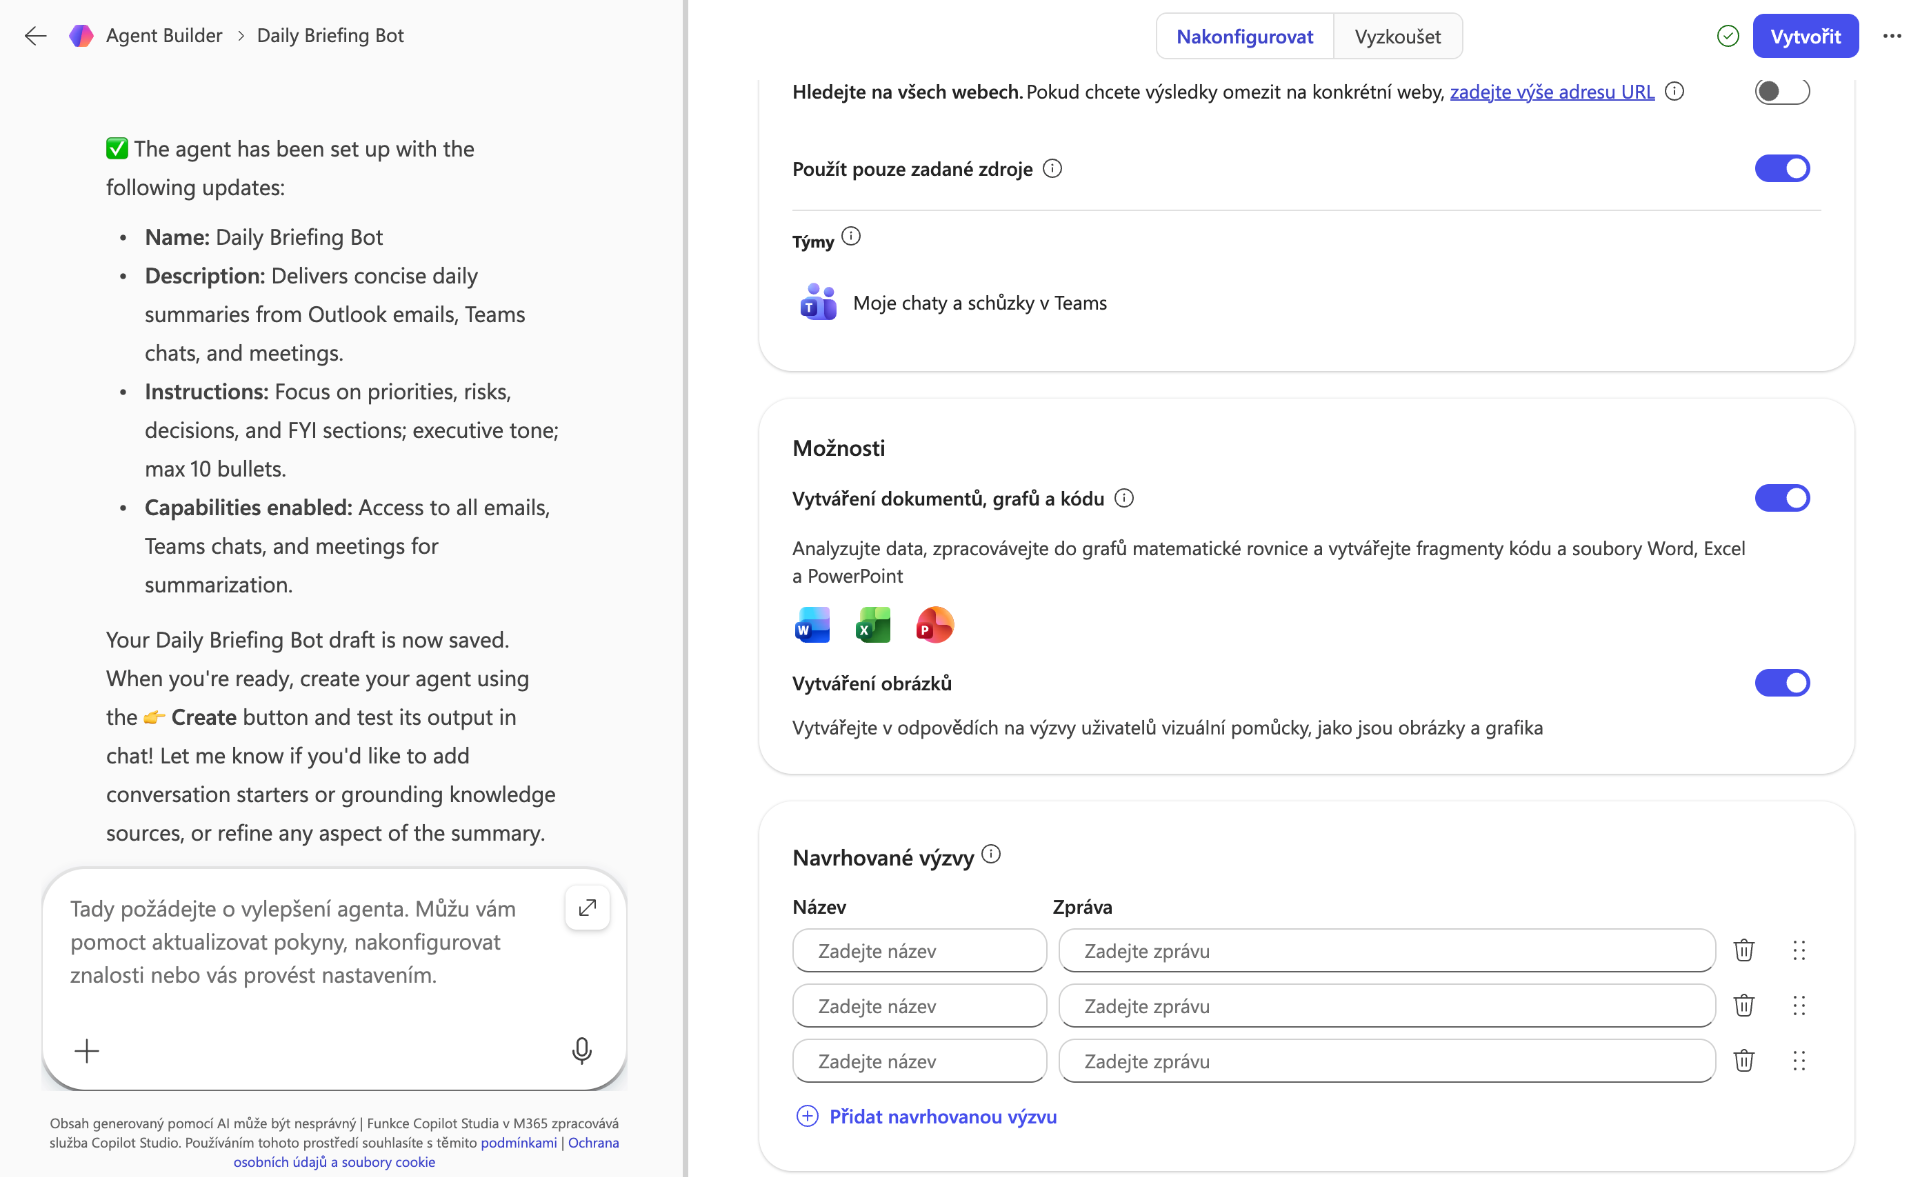This screenshot has width=1920, height=1177.
Task: Expand the chat input box
Action: 588,907
